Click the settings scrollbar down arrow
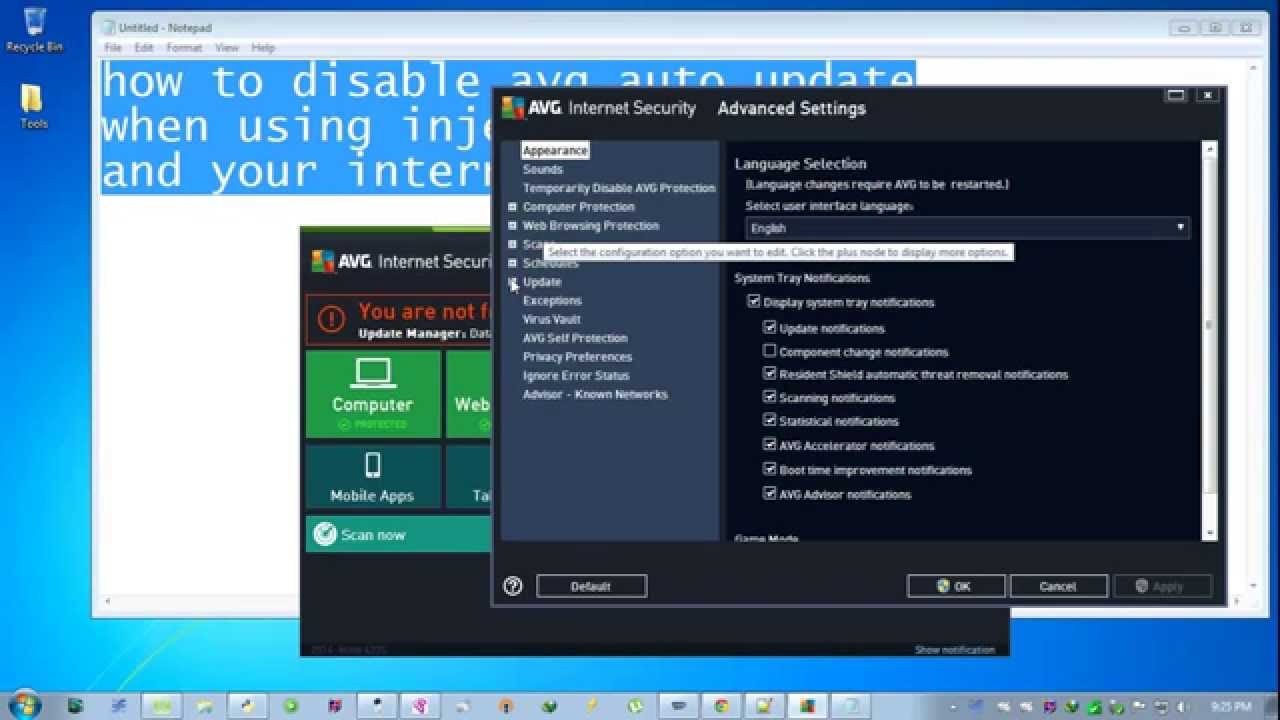Image resolution: width=1280 pixels, height=720 pixels. tap(1210, 533)
